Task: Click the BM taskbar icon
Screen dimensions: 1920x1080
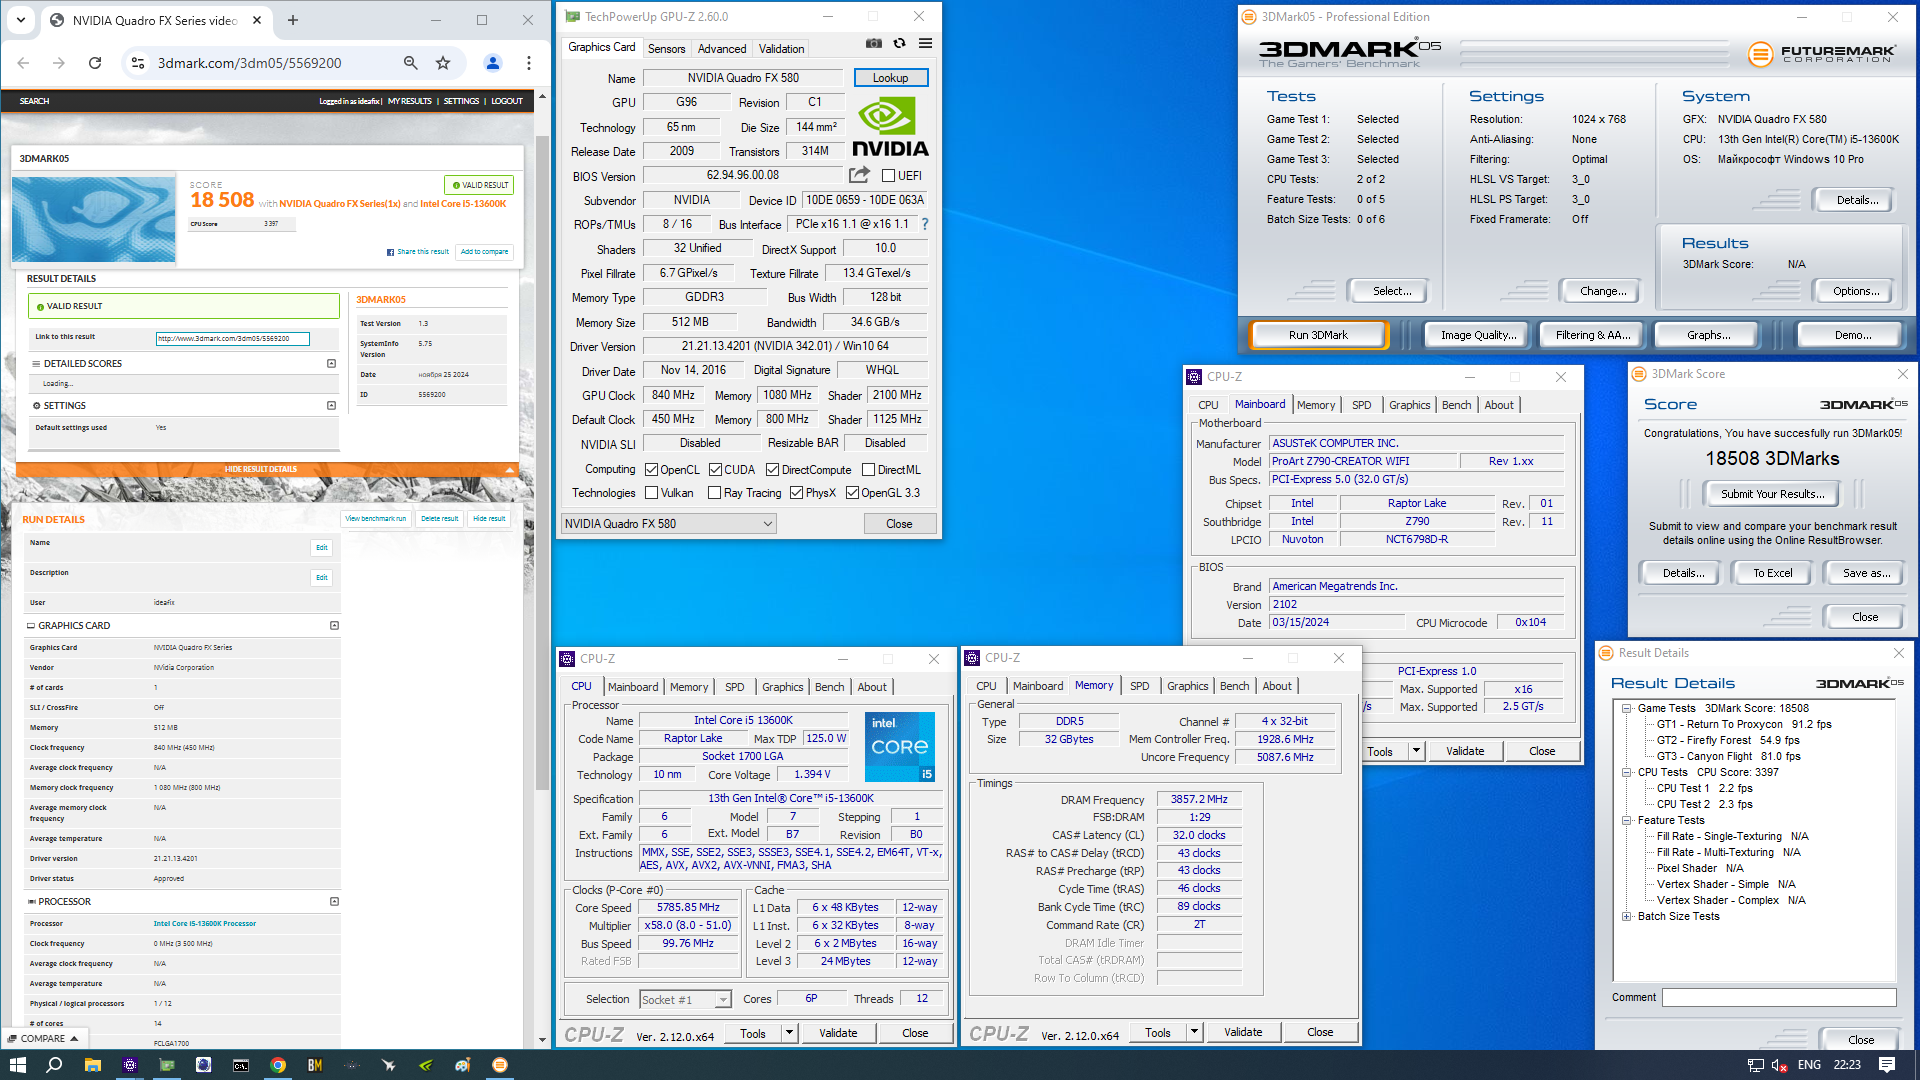Action: point(315,1065)
